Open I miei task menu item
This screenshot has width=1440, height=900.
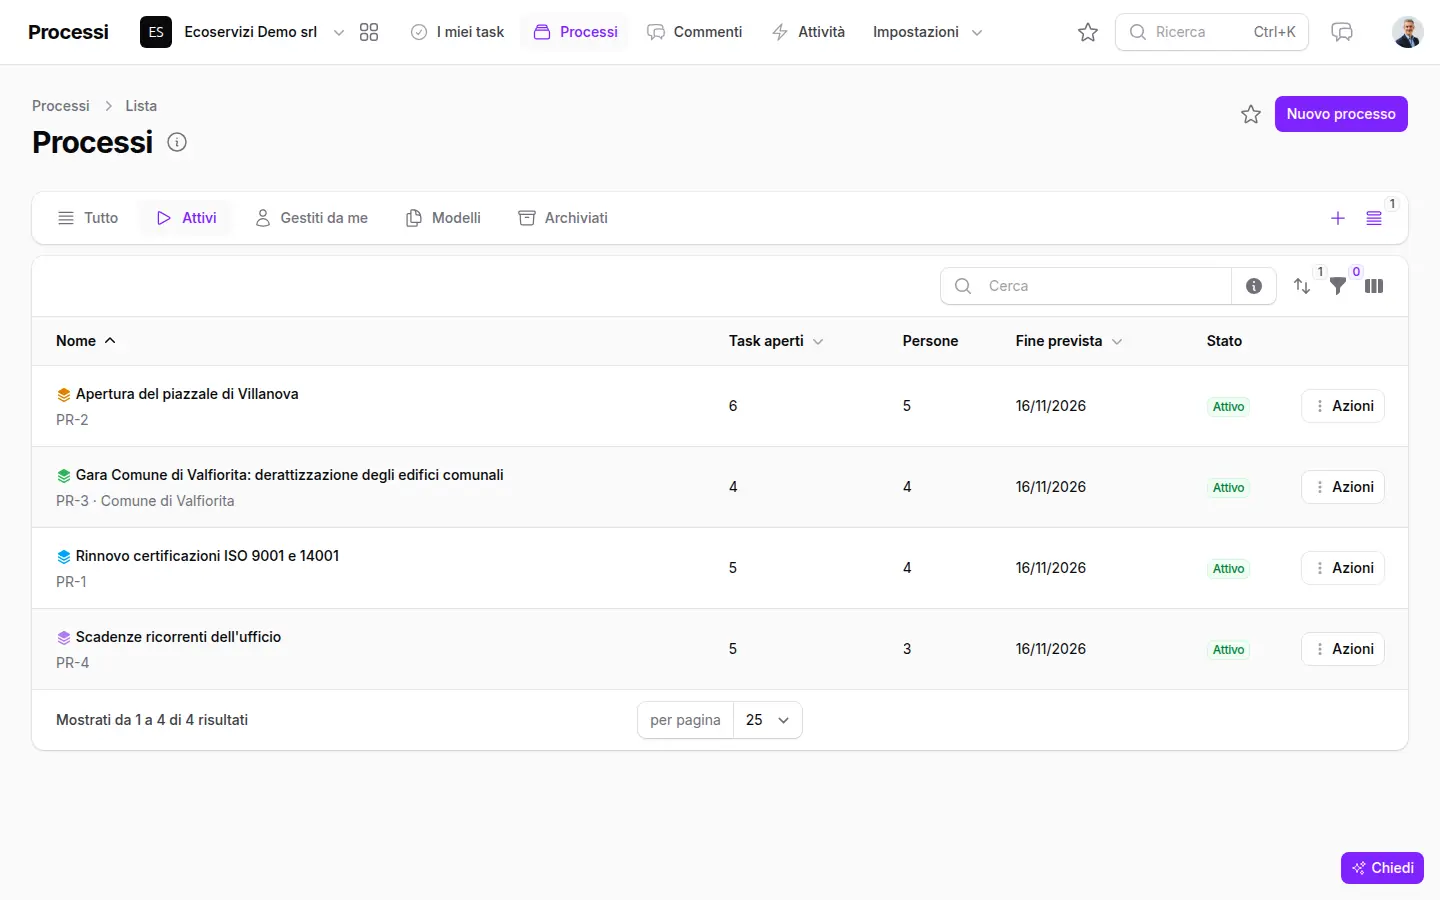pyautogui.click(x=457, y=32)
